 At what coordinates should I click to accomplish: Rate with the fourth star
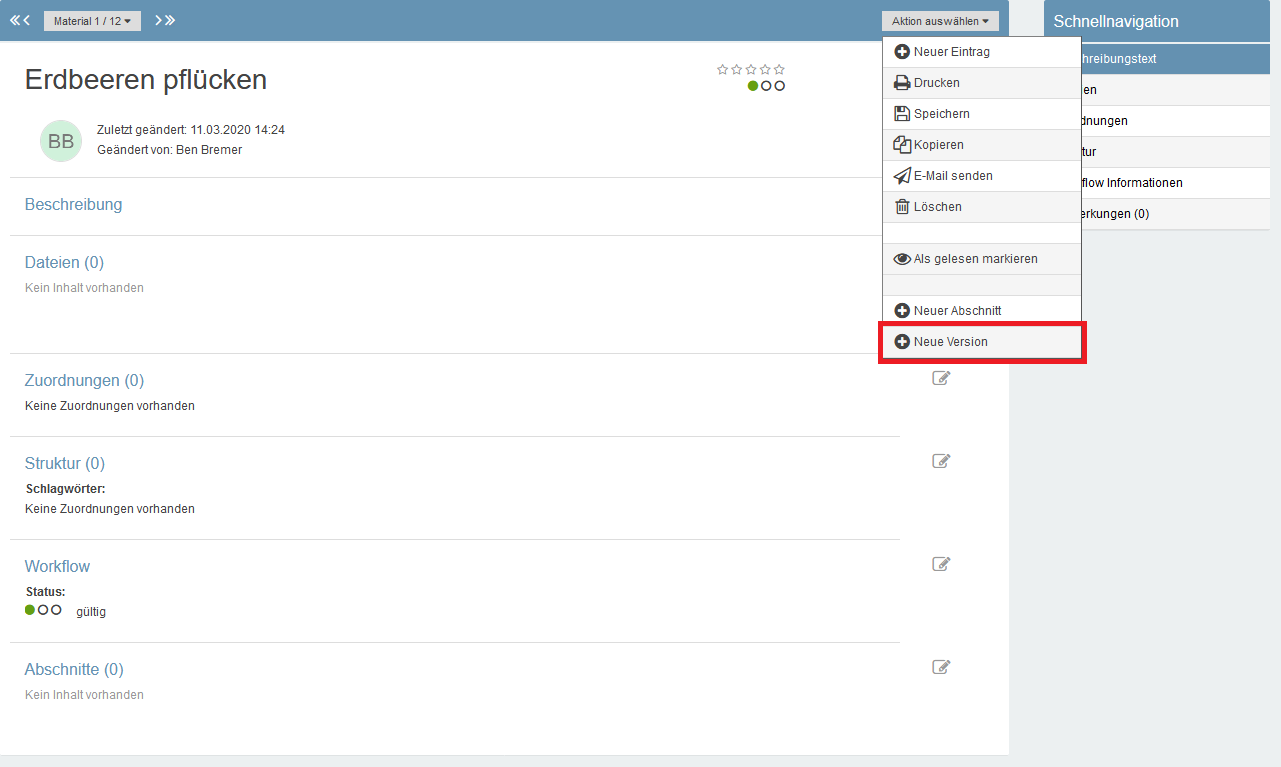coord(765,69)
